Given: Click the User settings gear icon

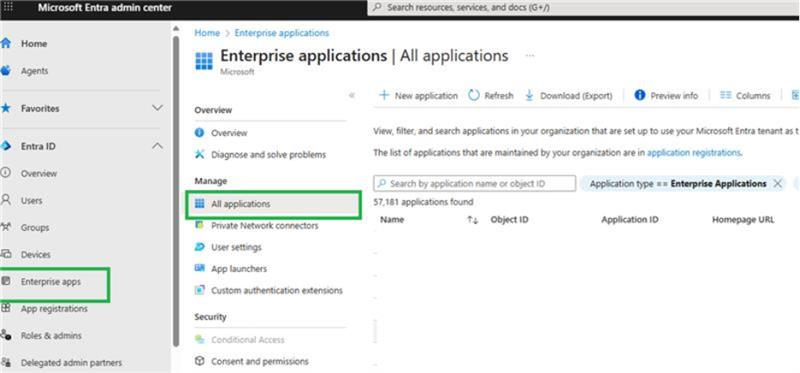Looking at the screenshot, I should pyautogui.click(x=199, y=247).
